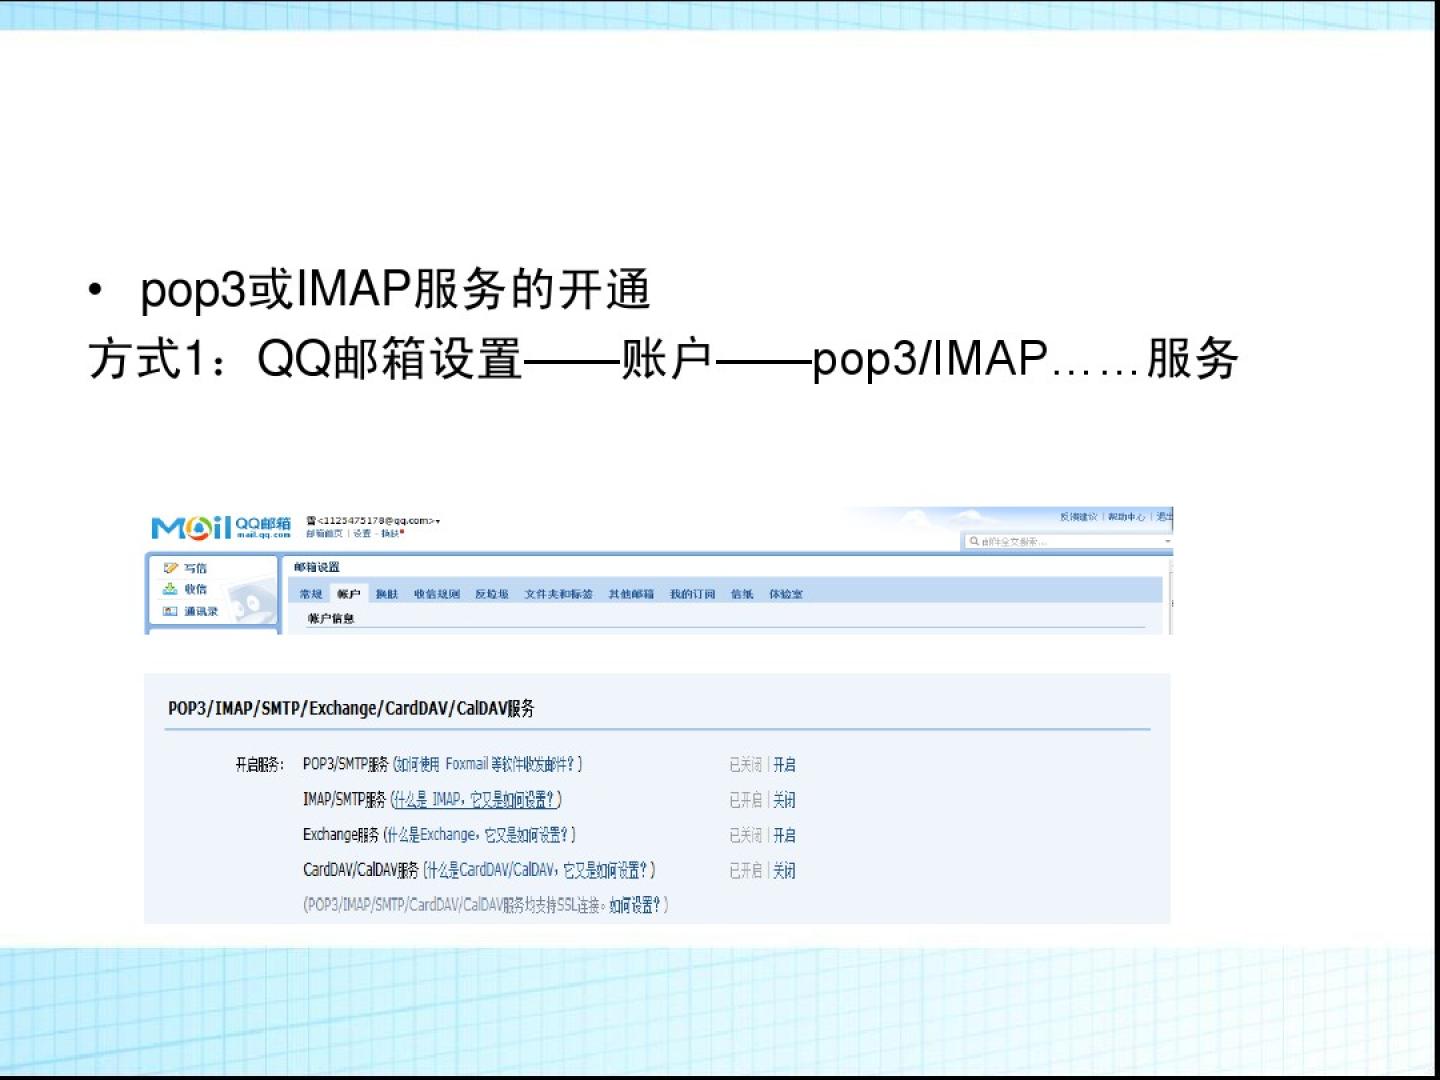Image resolution: width=1440 pixels, height=1080 pixels.
Task: Click the 收信 inbox download icon
Action: click(x=170, y=589)
